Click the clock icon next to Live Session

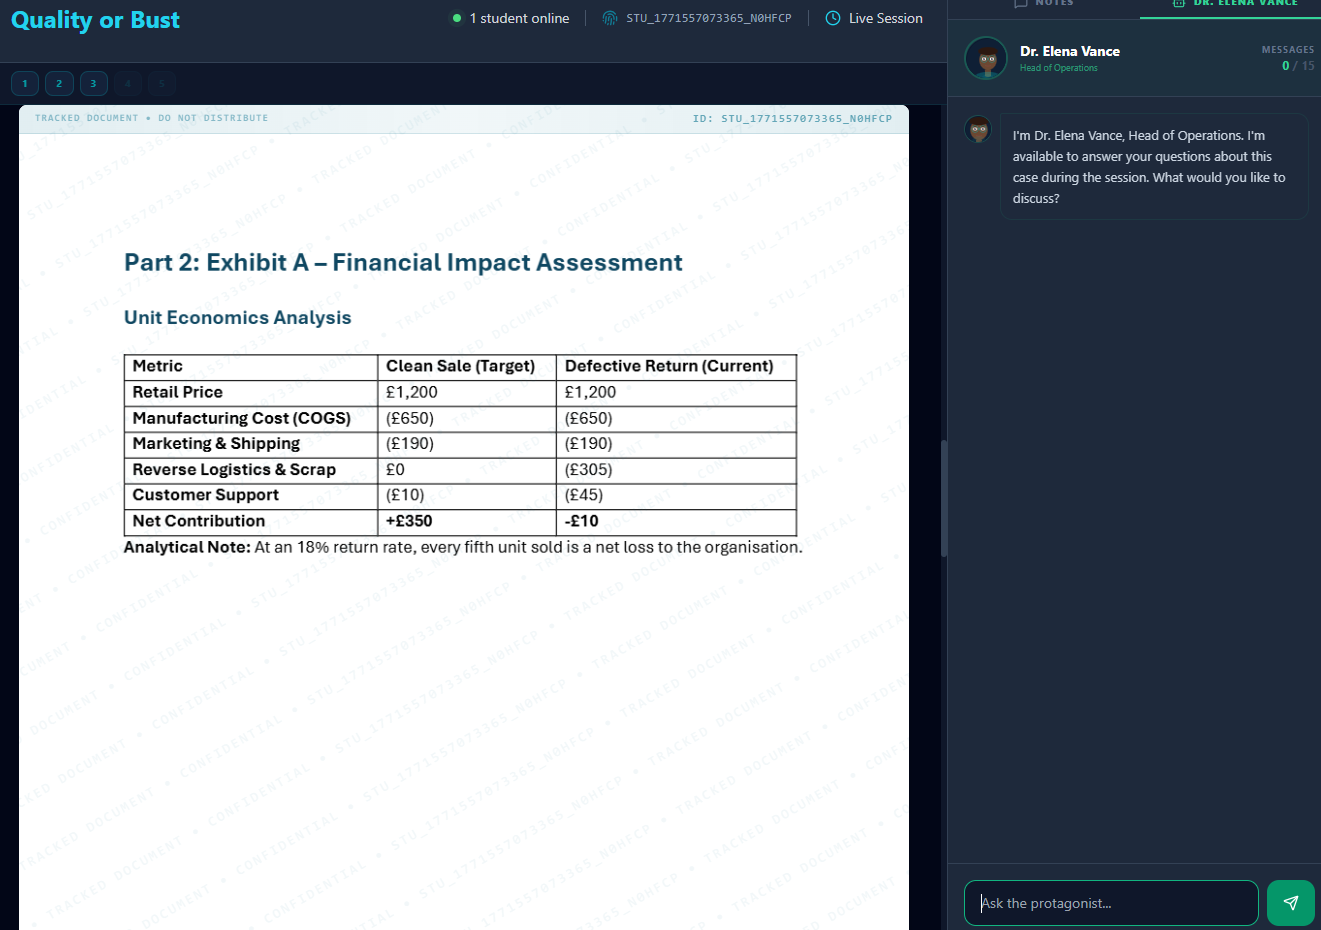tap(833, 18)
